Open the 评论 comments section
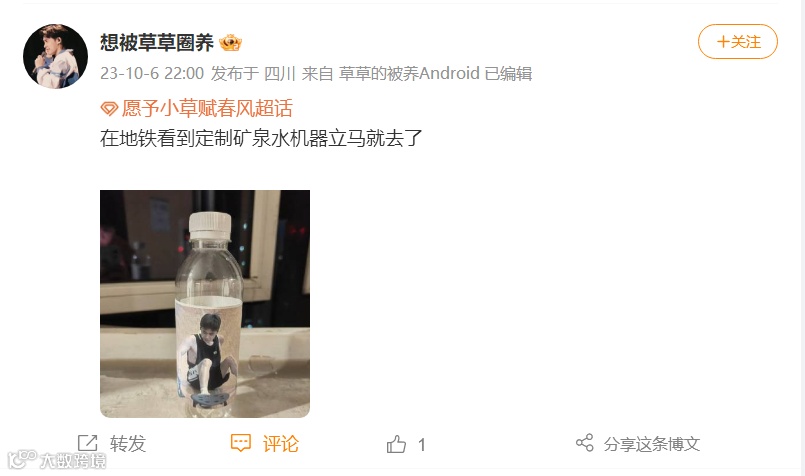 click(x=280, y=444)
